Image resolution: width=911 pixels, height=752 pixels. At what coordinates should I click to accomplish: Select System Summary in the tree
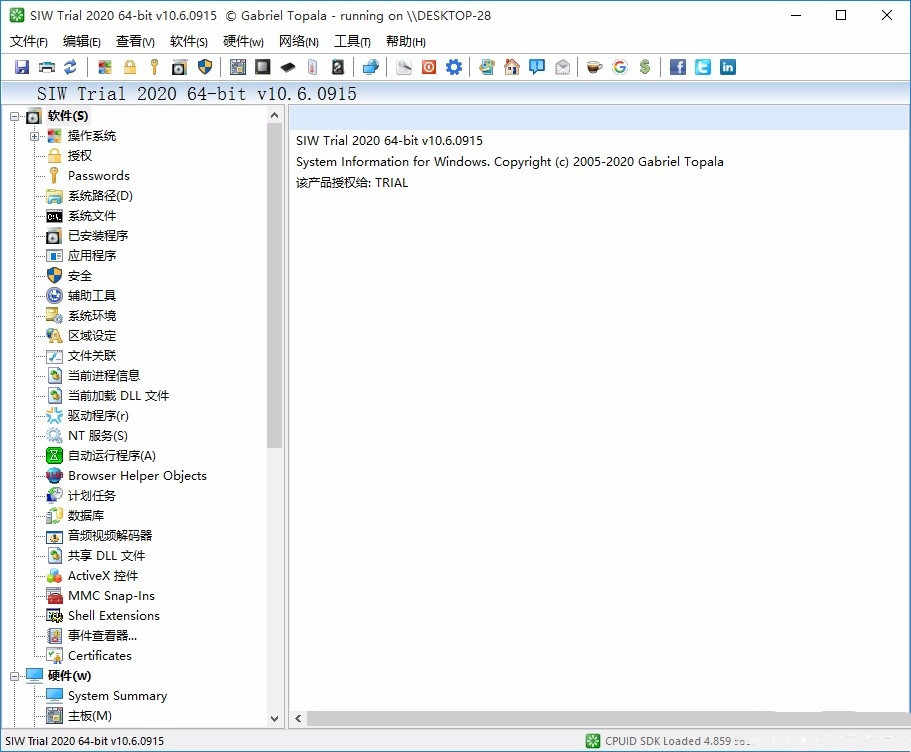[117, 696]
